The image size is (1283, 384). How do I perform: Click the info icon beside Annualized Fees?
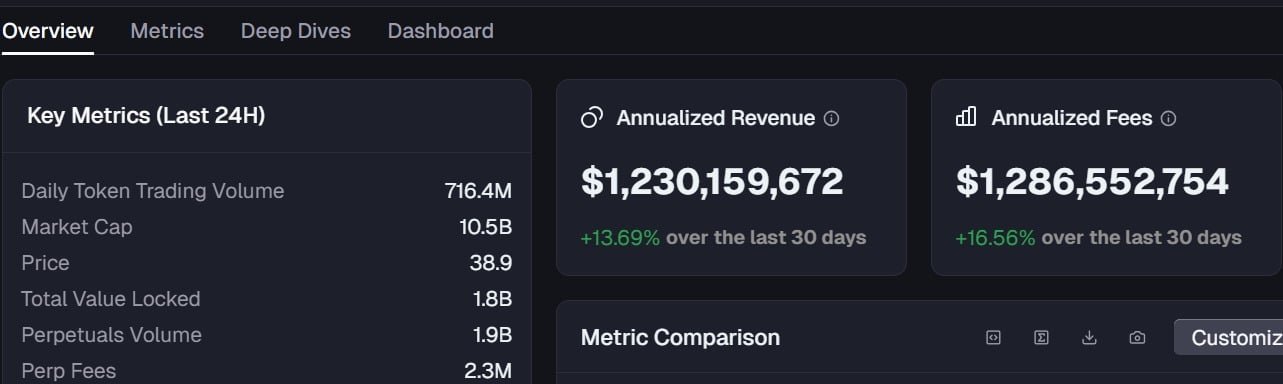1168,118
